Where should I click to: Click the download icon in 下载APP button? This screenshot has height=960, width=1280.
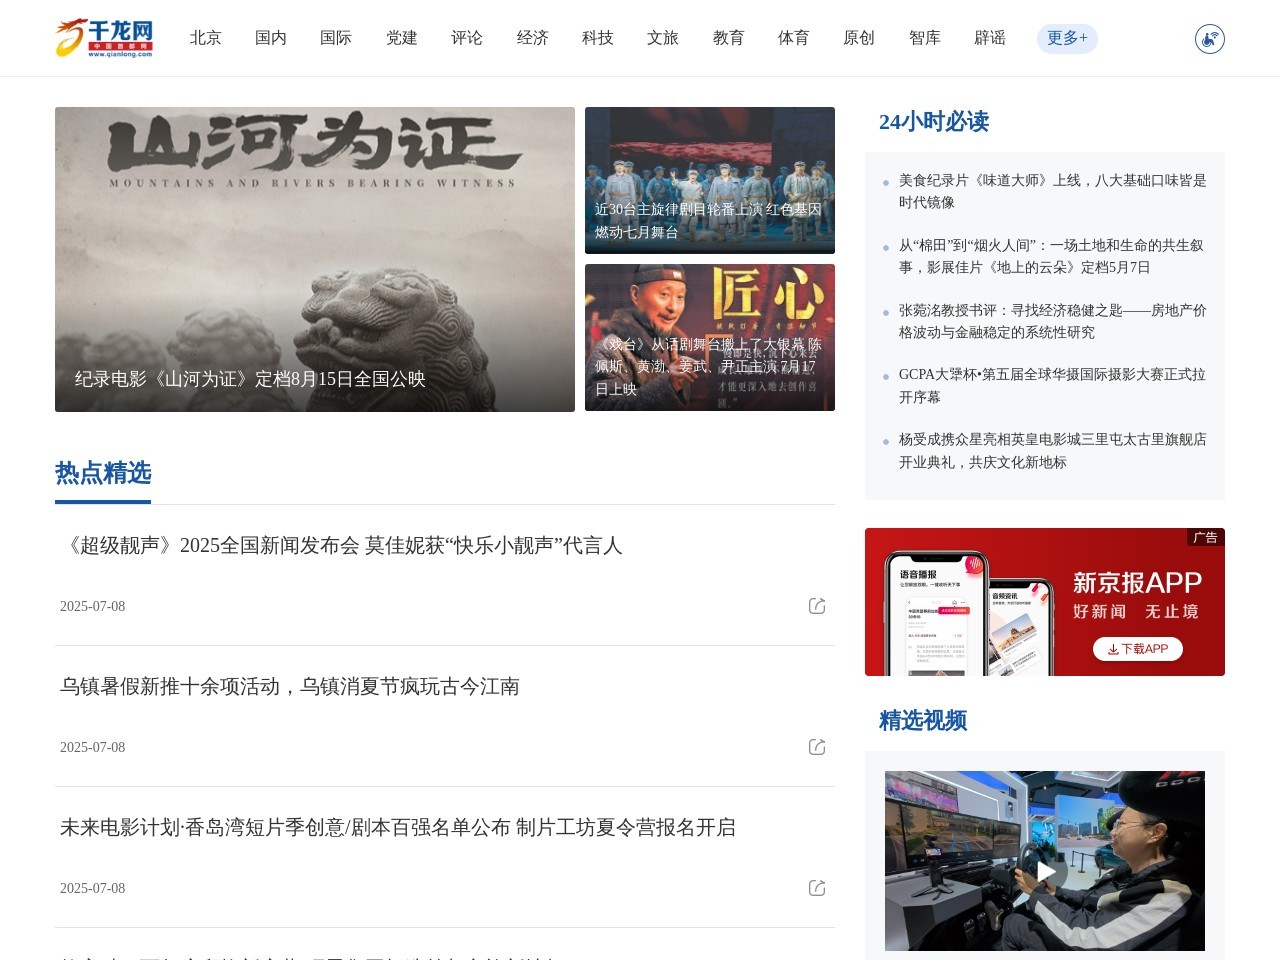[1113, 649]
